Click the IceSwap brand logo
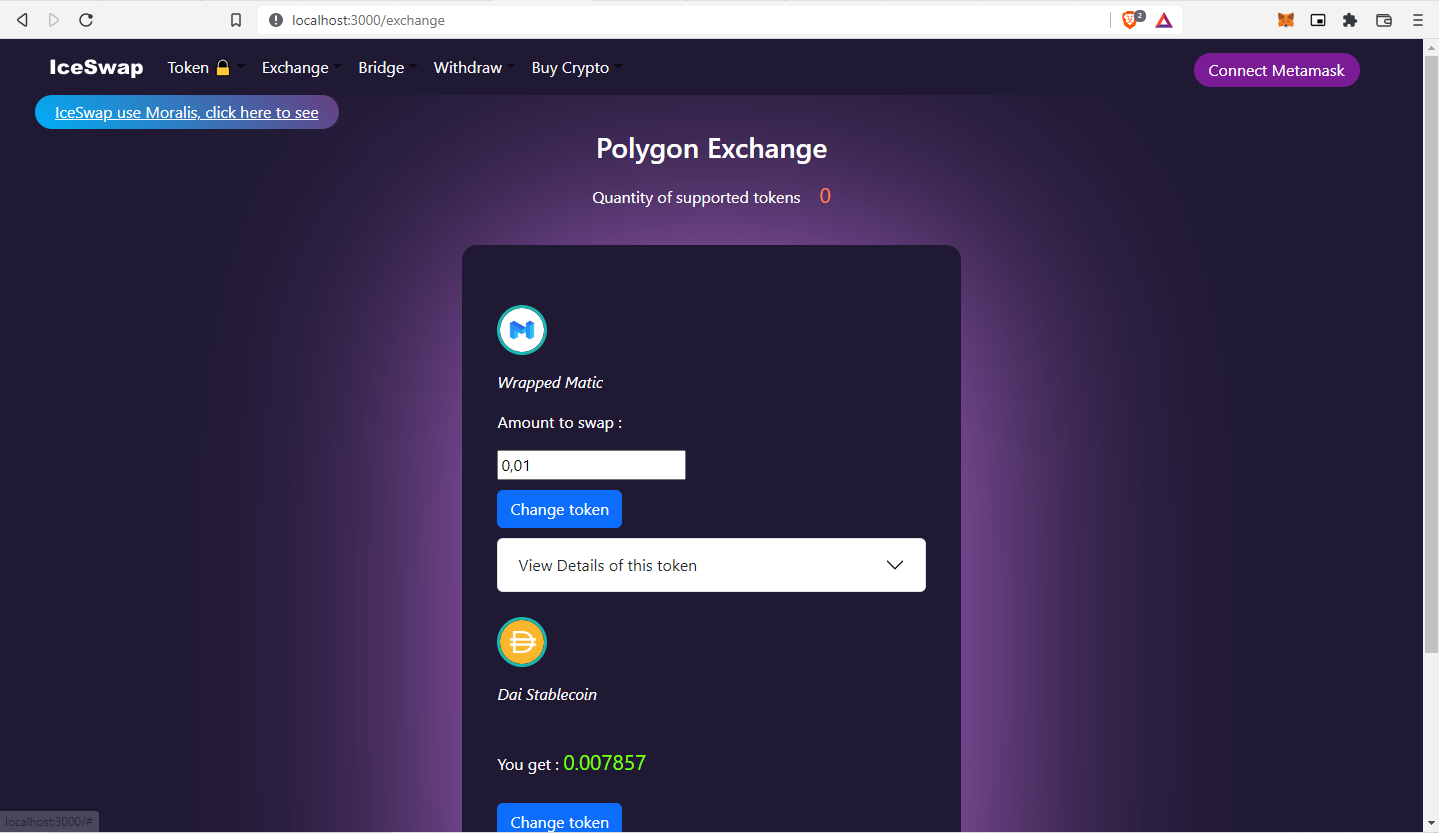Screen dimensions: 1439x833 point(96,68)
